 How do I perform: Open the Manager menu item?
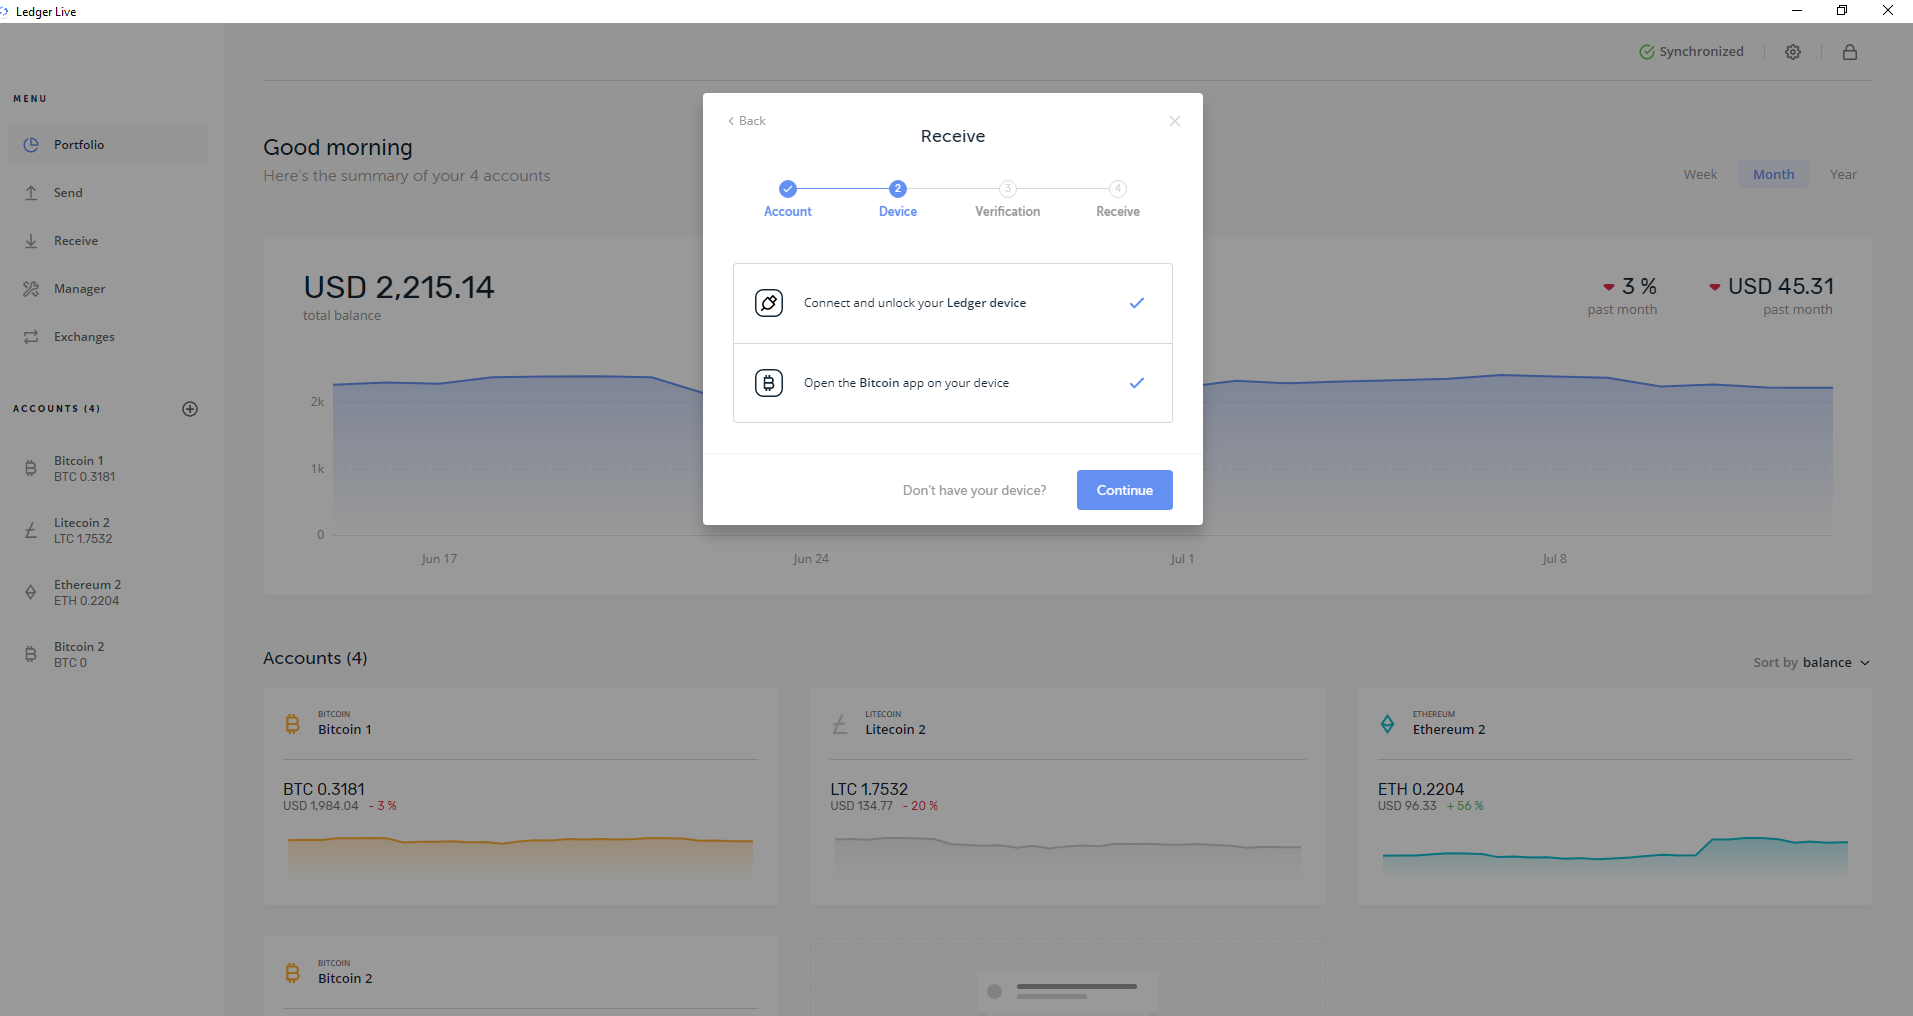tap(108, 289)
